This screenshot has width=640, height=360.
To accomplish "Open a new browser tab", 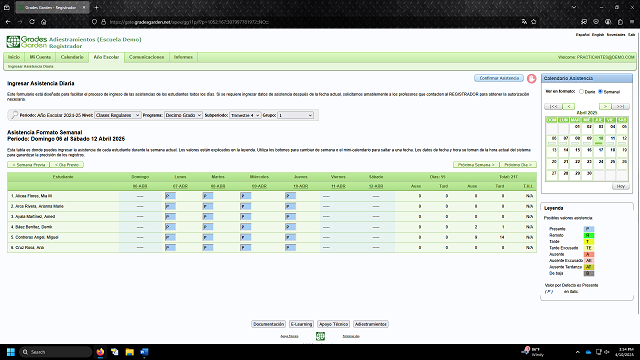I will (x=96, y=7).
